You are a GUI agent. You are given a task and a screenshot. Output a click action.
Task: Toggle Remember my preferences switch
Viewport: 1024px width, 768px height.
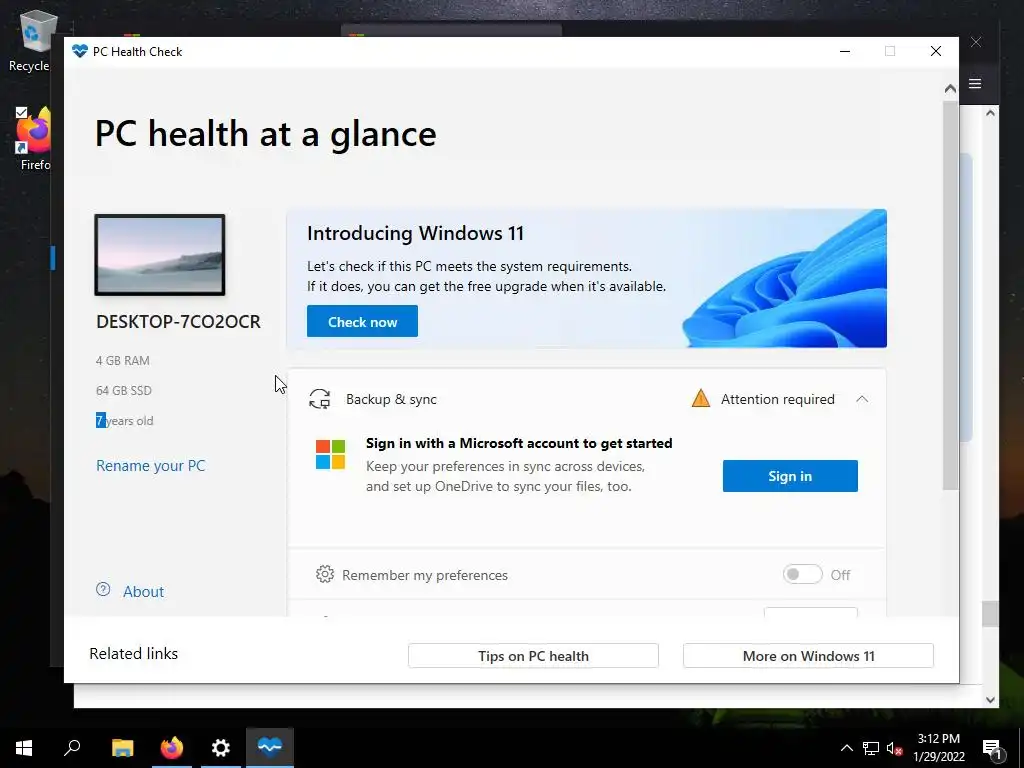[803, 575]
